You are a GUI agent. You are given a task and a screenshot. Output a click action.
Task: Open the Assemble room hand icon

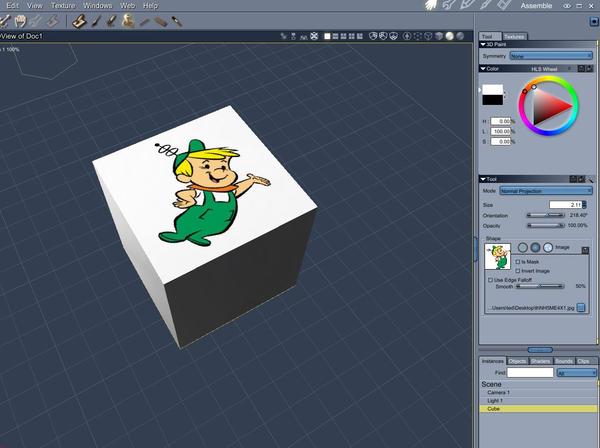pos(431,5)
